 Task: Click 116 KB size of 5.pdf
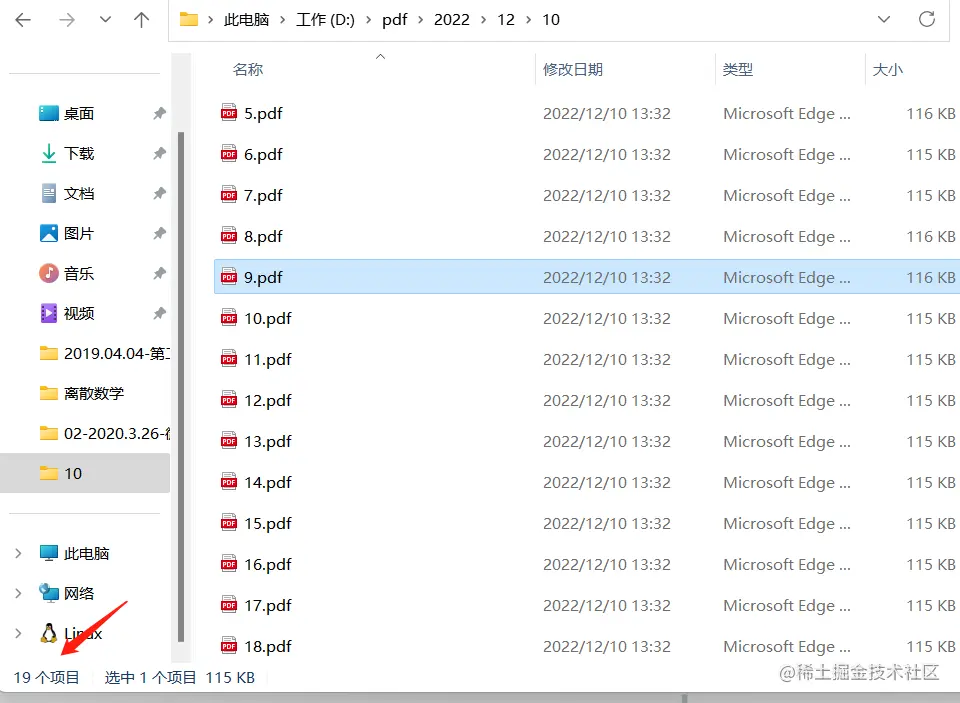(931, 113)
